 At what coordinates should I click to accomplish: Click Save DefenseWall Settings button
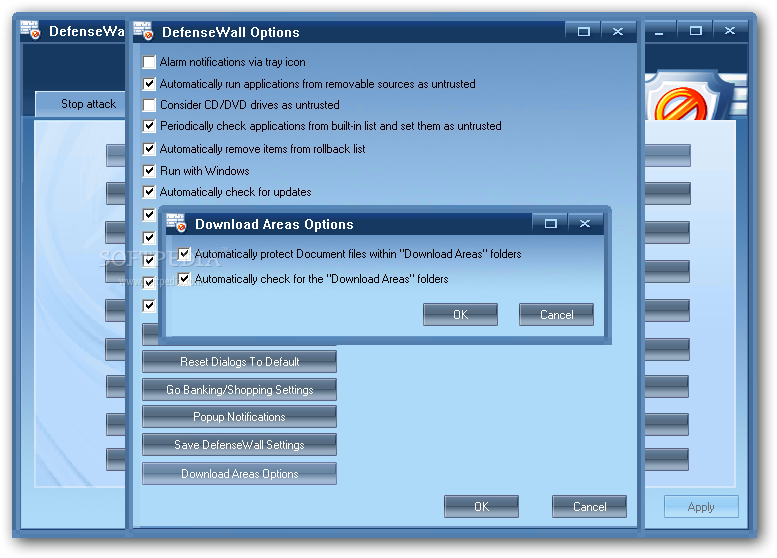click(239, 445)
